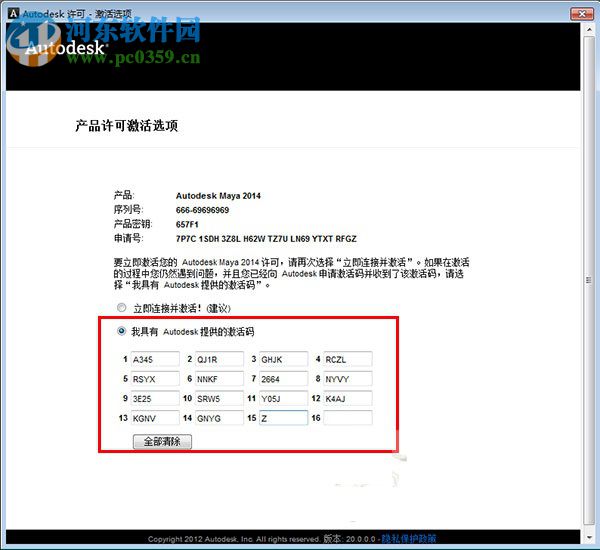The height and width of the screenshot is (550, 600).
Task: Click activation code field 9 containing 3E25
Action: pyautogui.click(x=155, y=398)
